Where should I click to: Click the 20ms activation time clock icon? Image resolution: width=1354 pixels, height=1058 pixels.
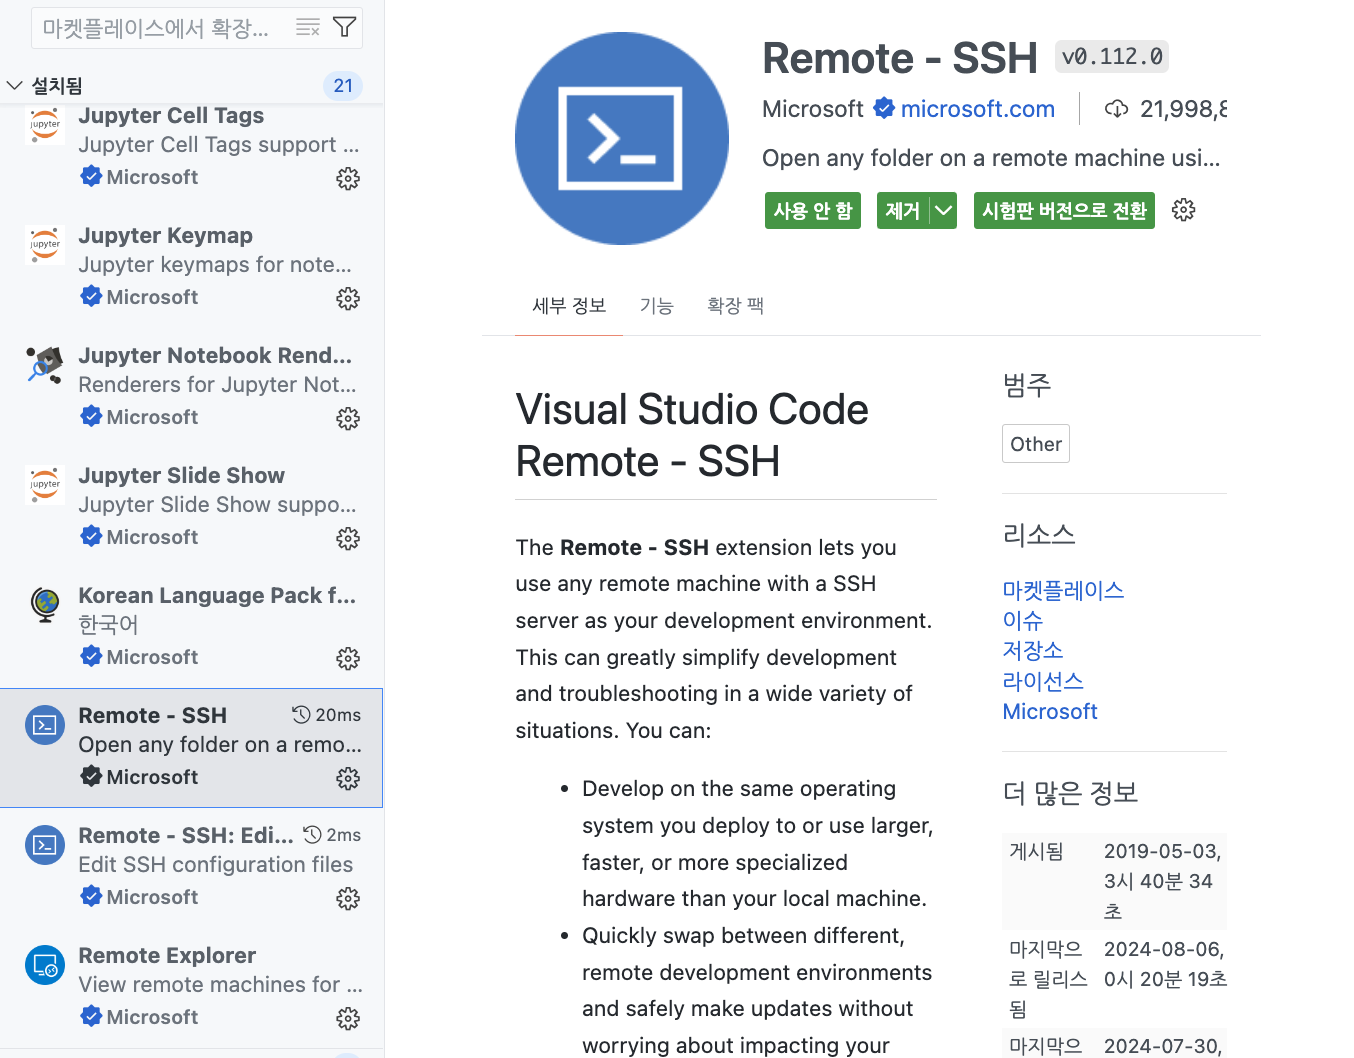point(301,714)
